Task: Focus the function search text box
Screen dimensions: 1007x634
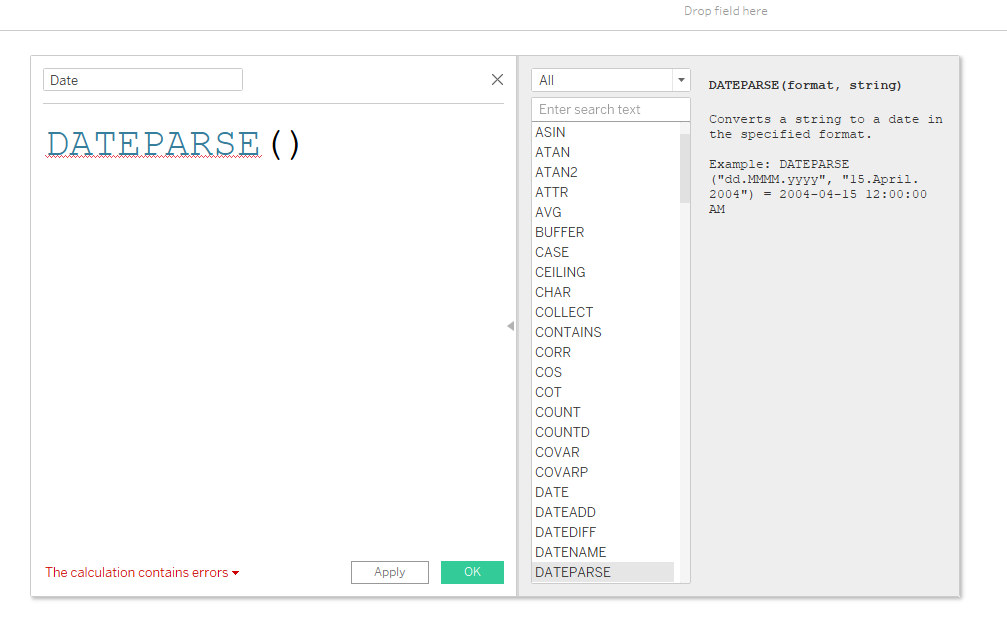Action: 610,109
